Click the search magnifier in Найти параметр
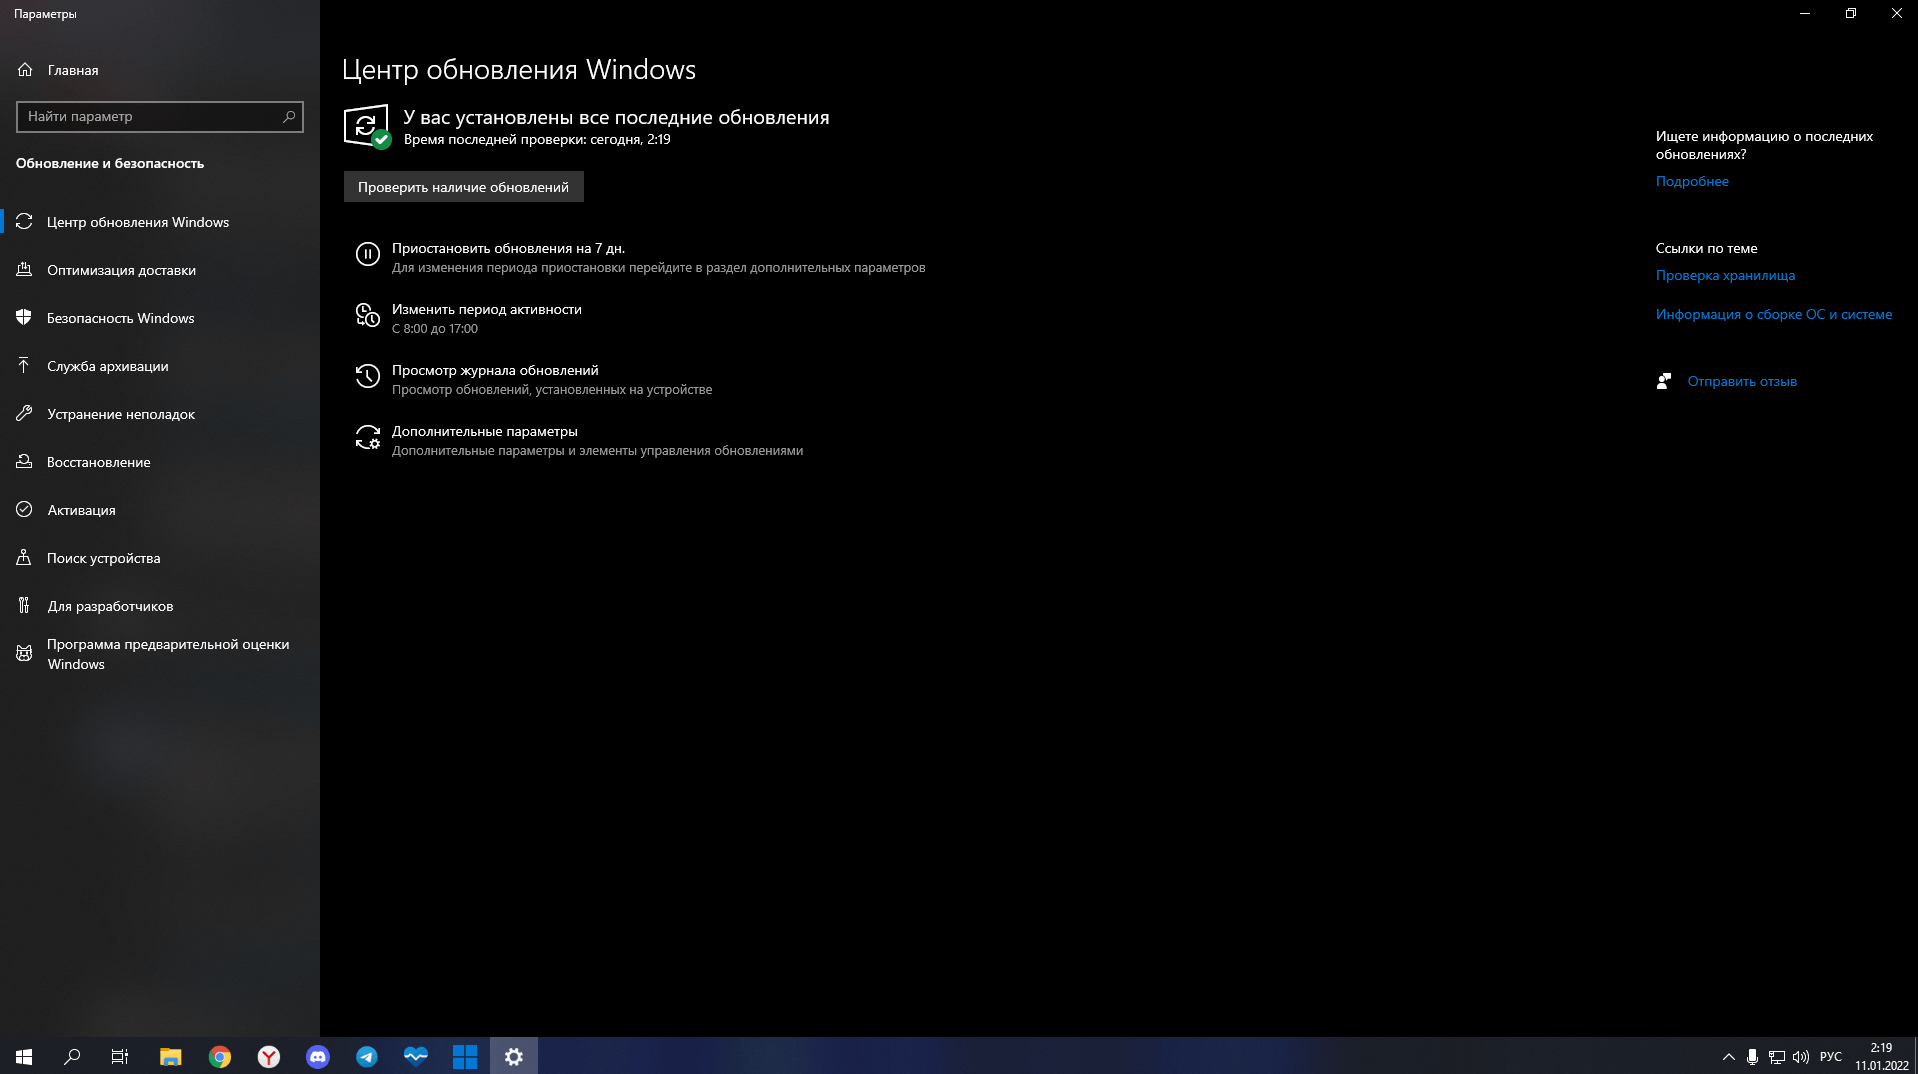Screen dimensions: 1918x1074 tap(289, 116)
